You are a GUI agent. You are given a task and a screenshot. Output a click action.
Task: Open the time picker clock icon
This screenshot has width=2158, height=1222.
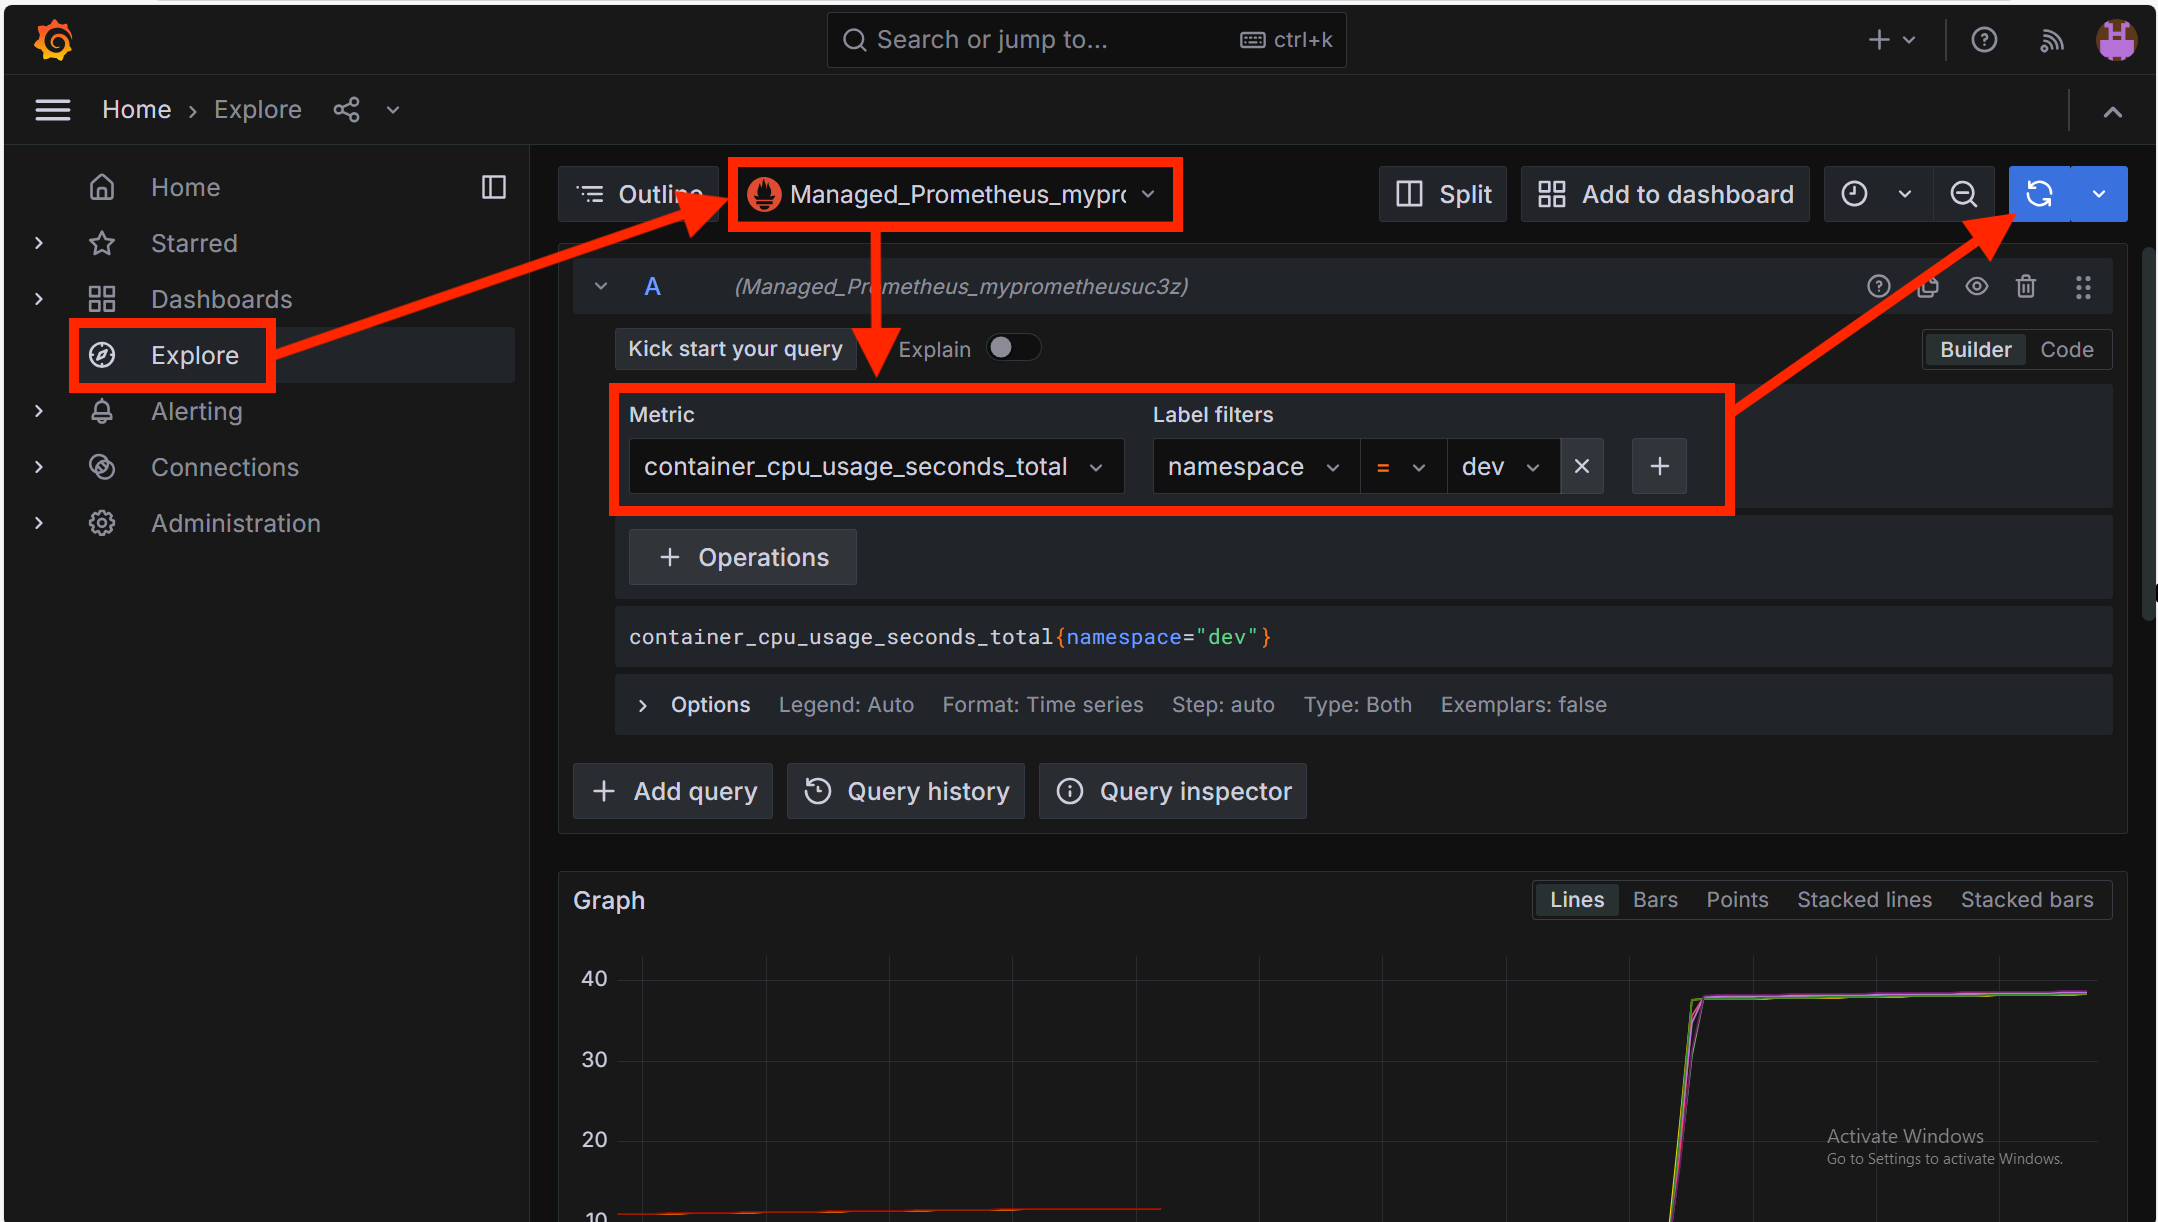click(1854, 194)
